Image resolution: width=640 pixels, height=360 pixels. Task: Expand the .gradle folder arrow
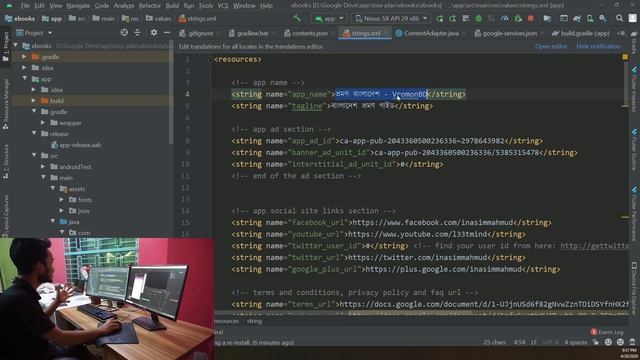(x=24, y=57)
